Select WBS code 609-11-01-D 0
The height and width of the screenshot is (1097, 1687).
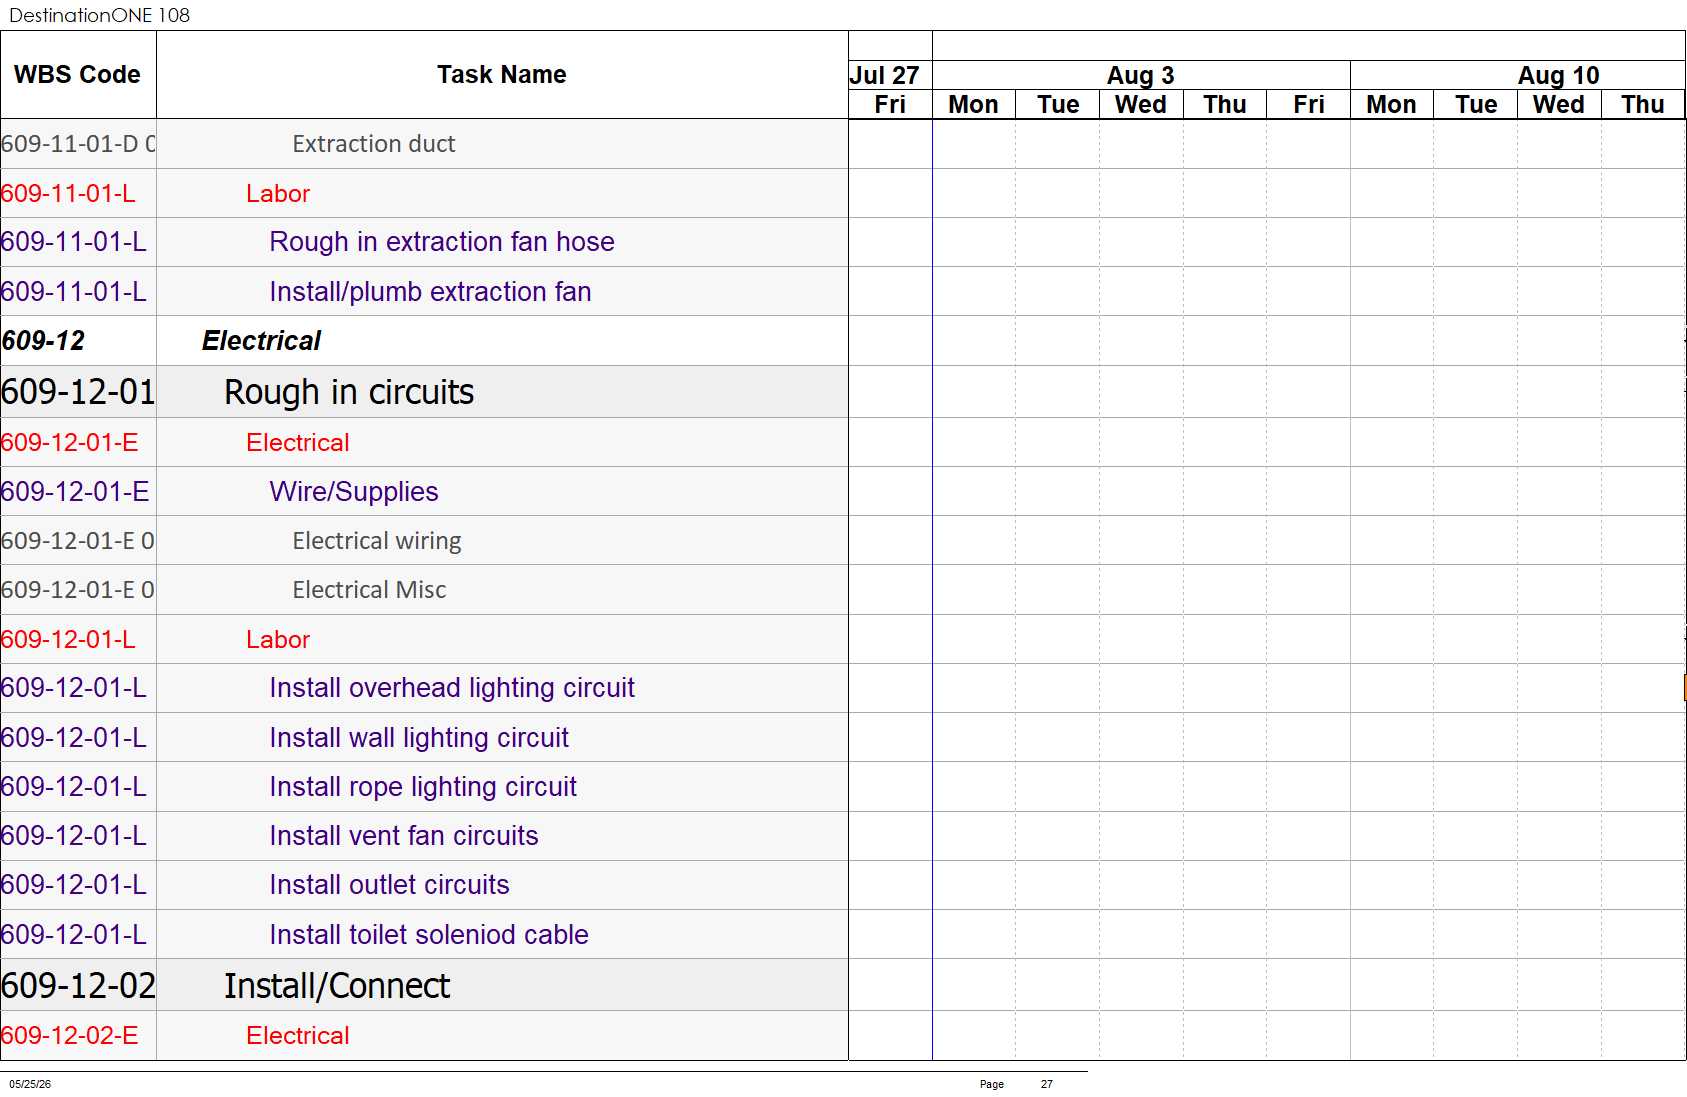(x=78, y=144)
